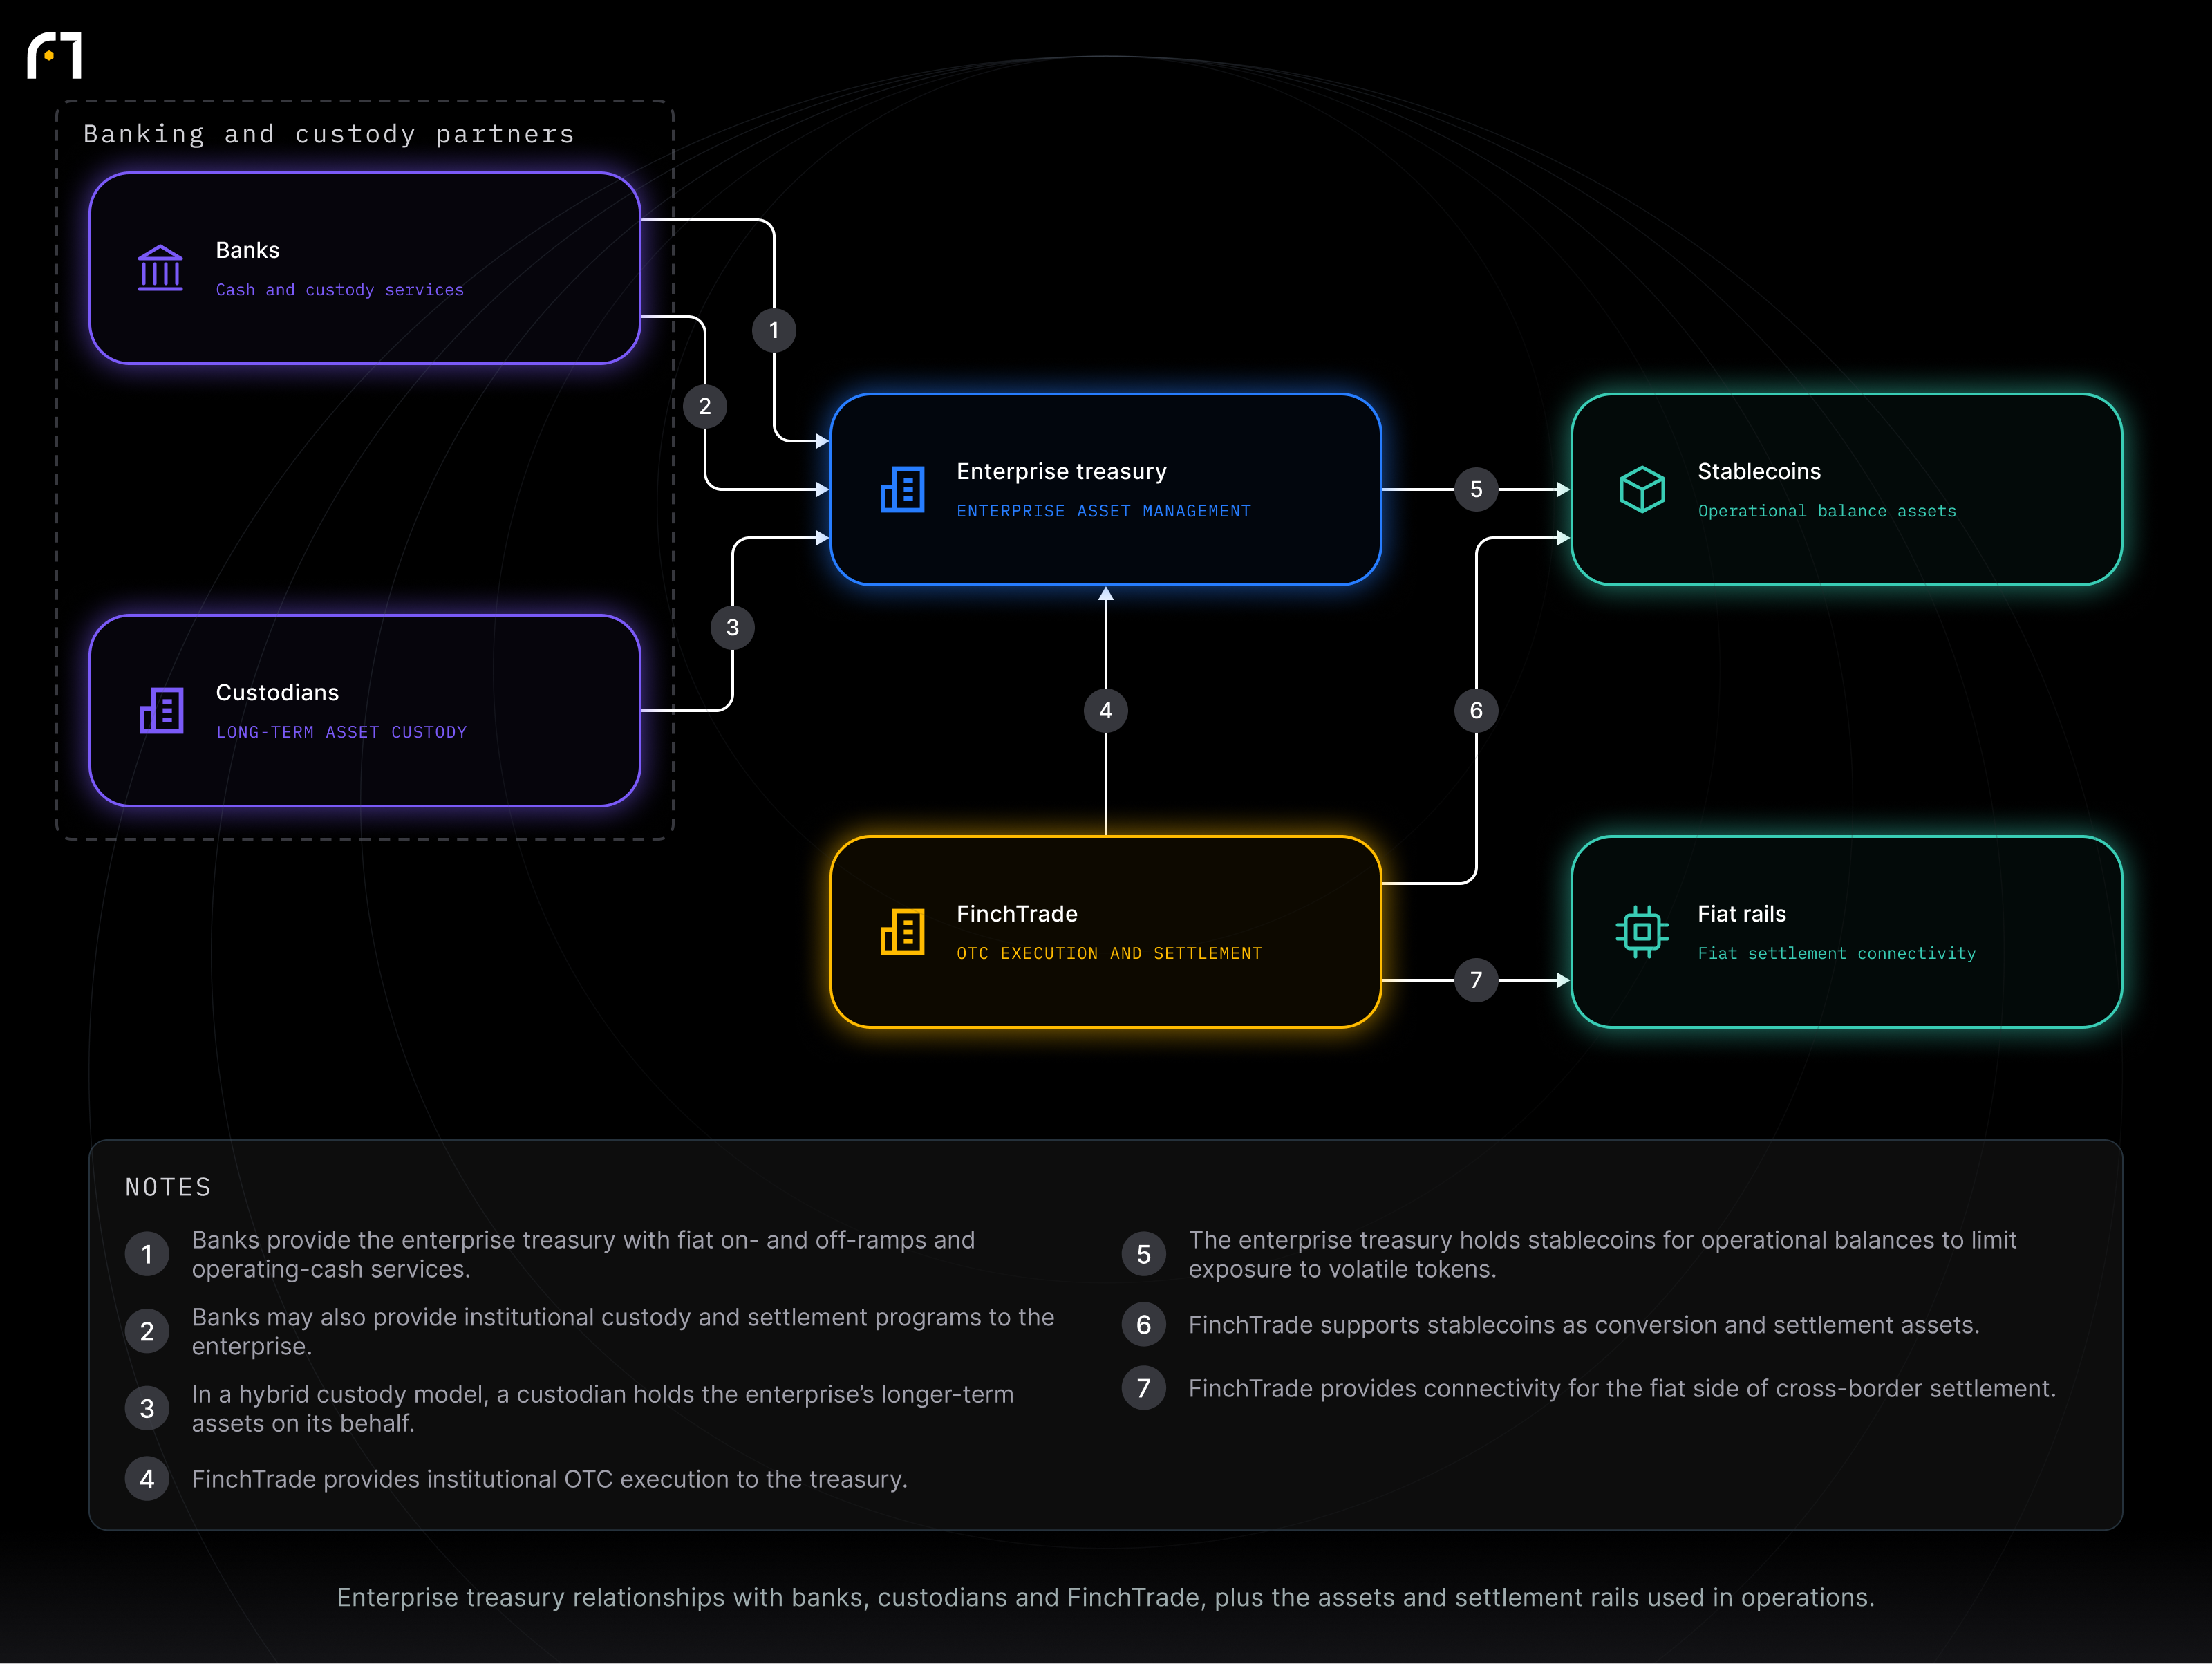The height and width of the screenshot is (1664, 2212).
Task: Select 'ENTERPRISE ASSET MANAGEMENT' subtitle
Action: [1104, 511]
